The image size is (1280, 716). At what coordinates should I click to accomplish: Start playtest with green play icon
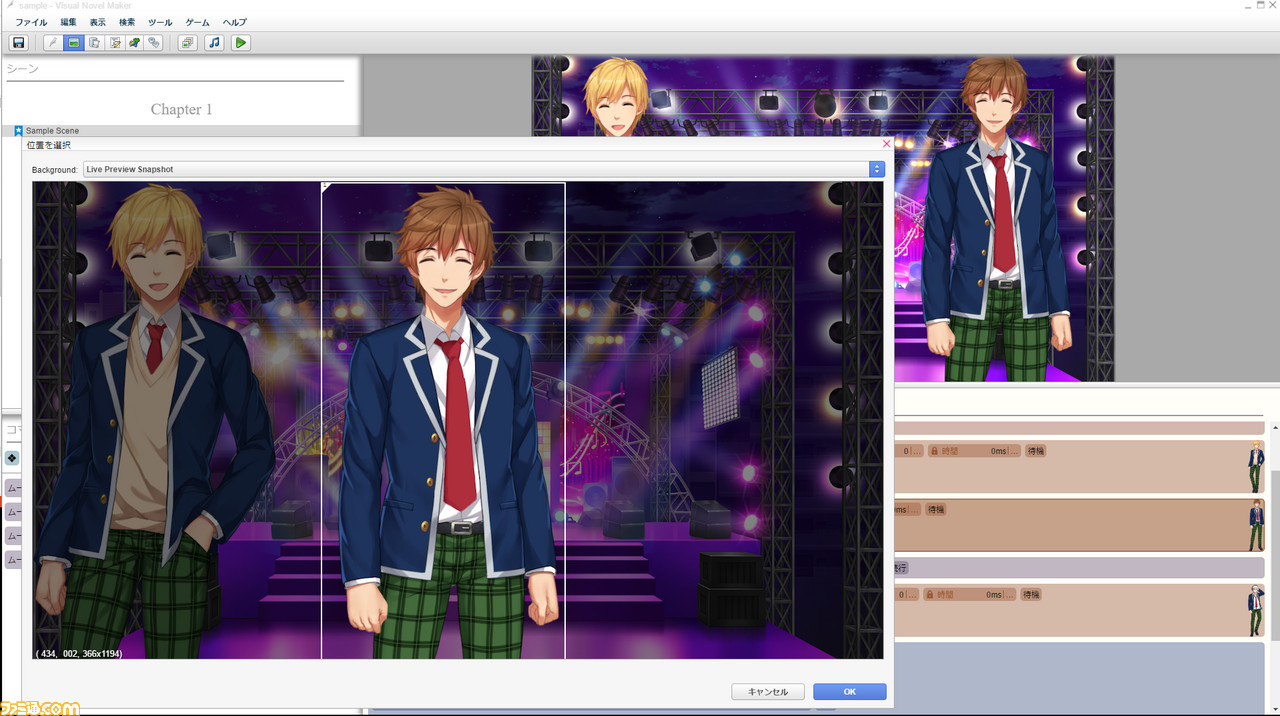(x=240, y=43)
